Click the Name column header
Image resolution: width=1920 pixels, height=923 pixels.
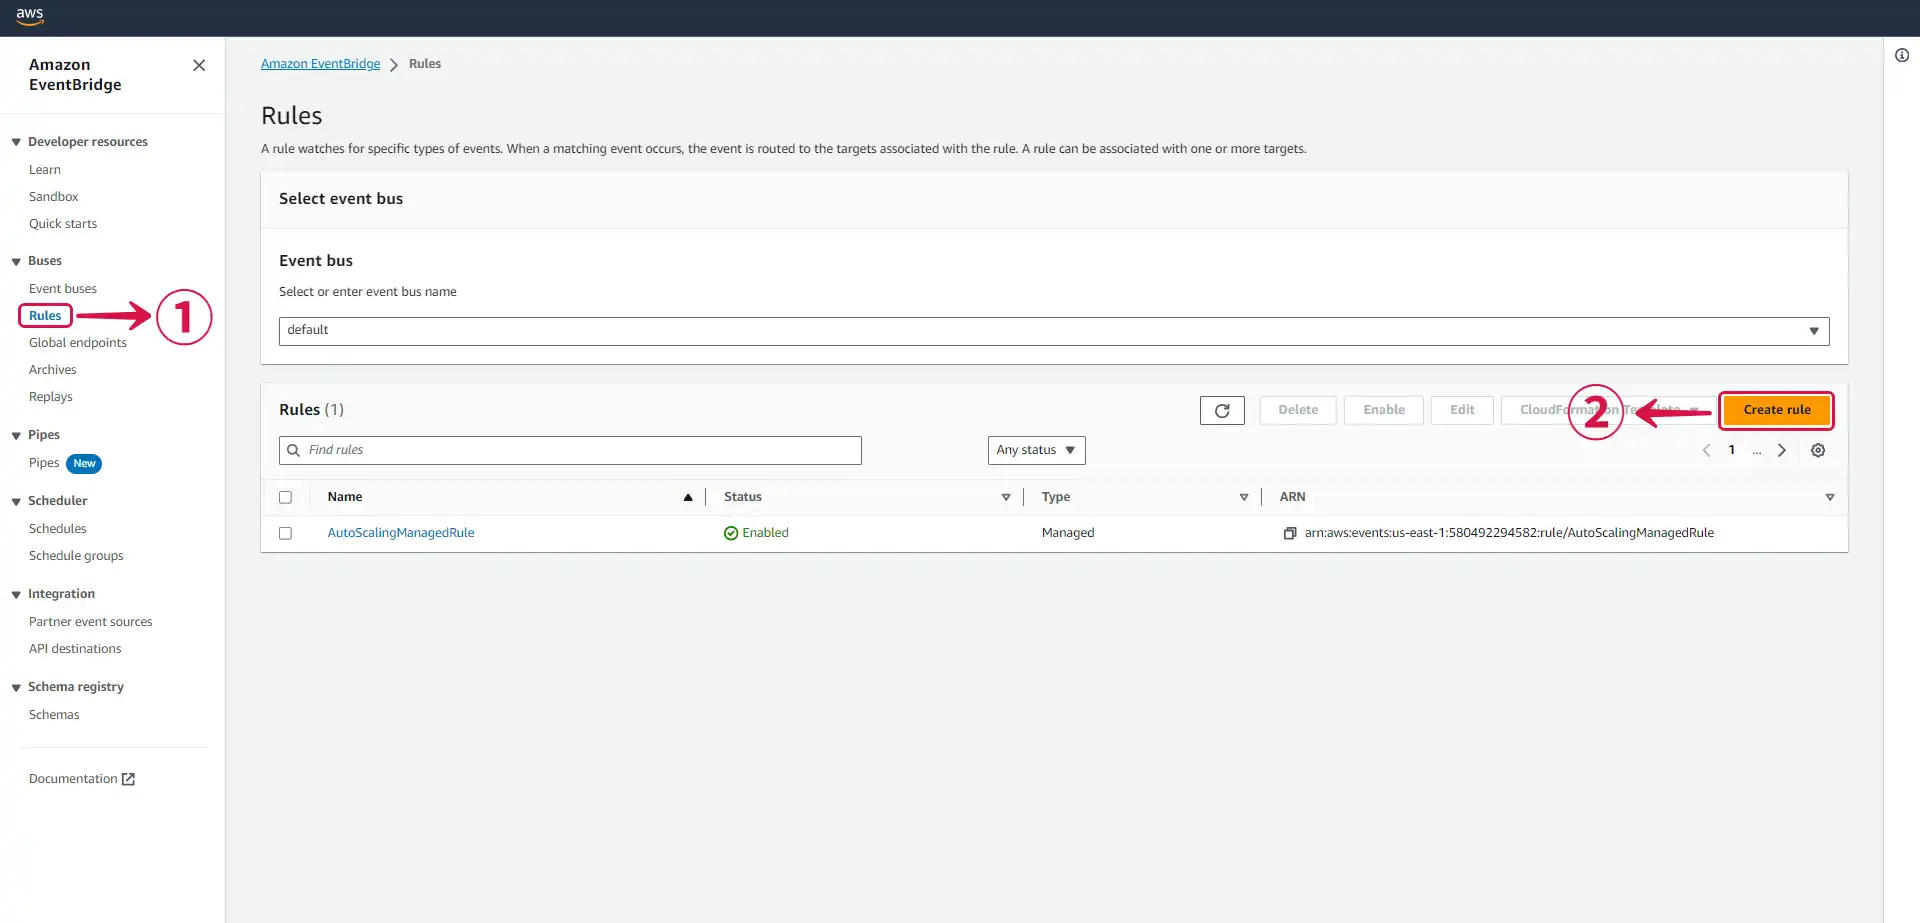pyautogui.click(x=345, y=497)
